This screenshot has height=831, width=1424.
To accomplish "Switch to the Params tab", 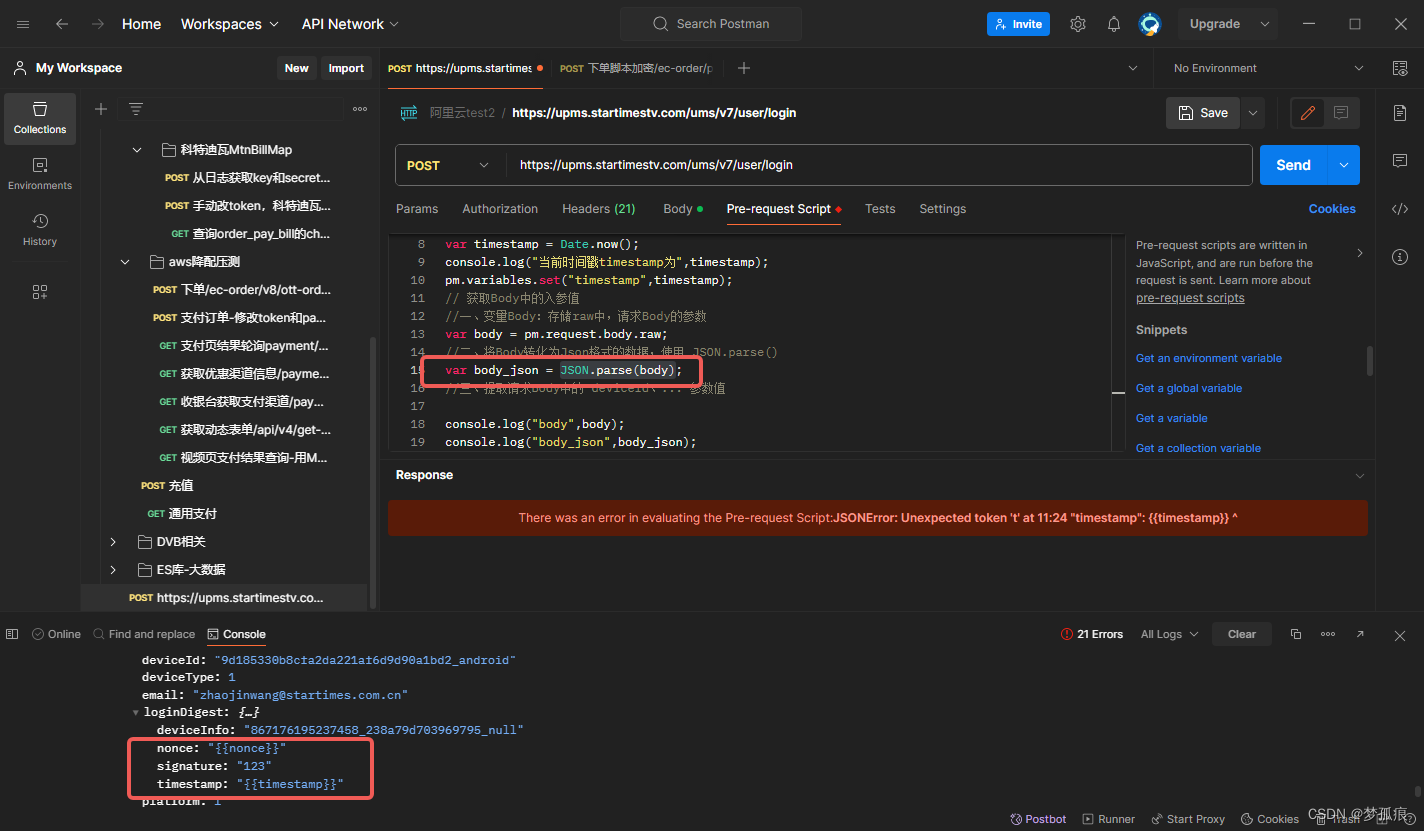I will [417, 209].
